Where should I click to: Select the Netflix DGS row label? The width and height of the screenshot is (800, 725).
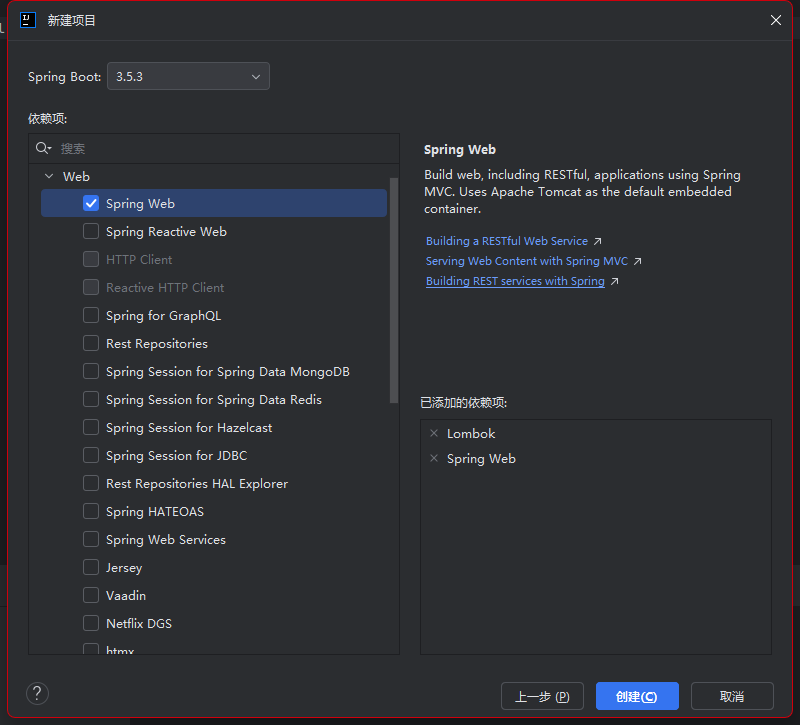click(139, 623)
